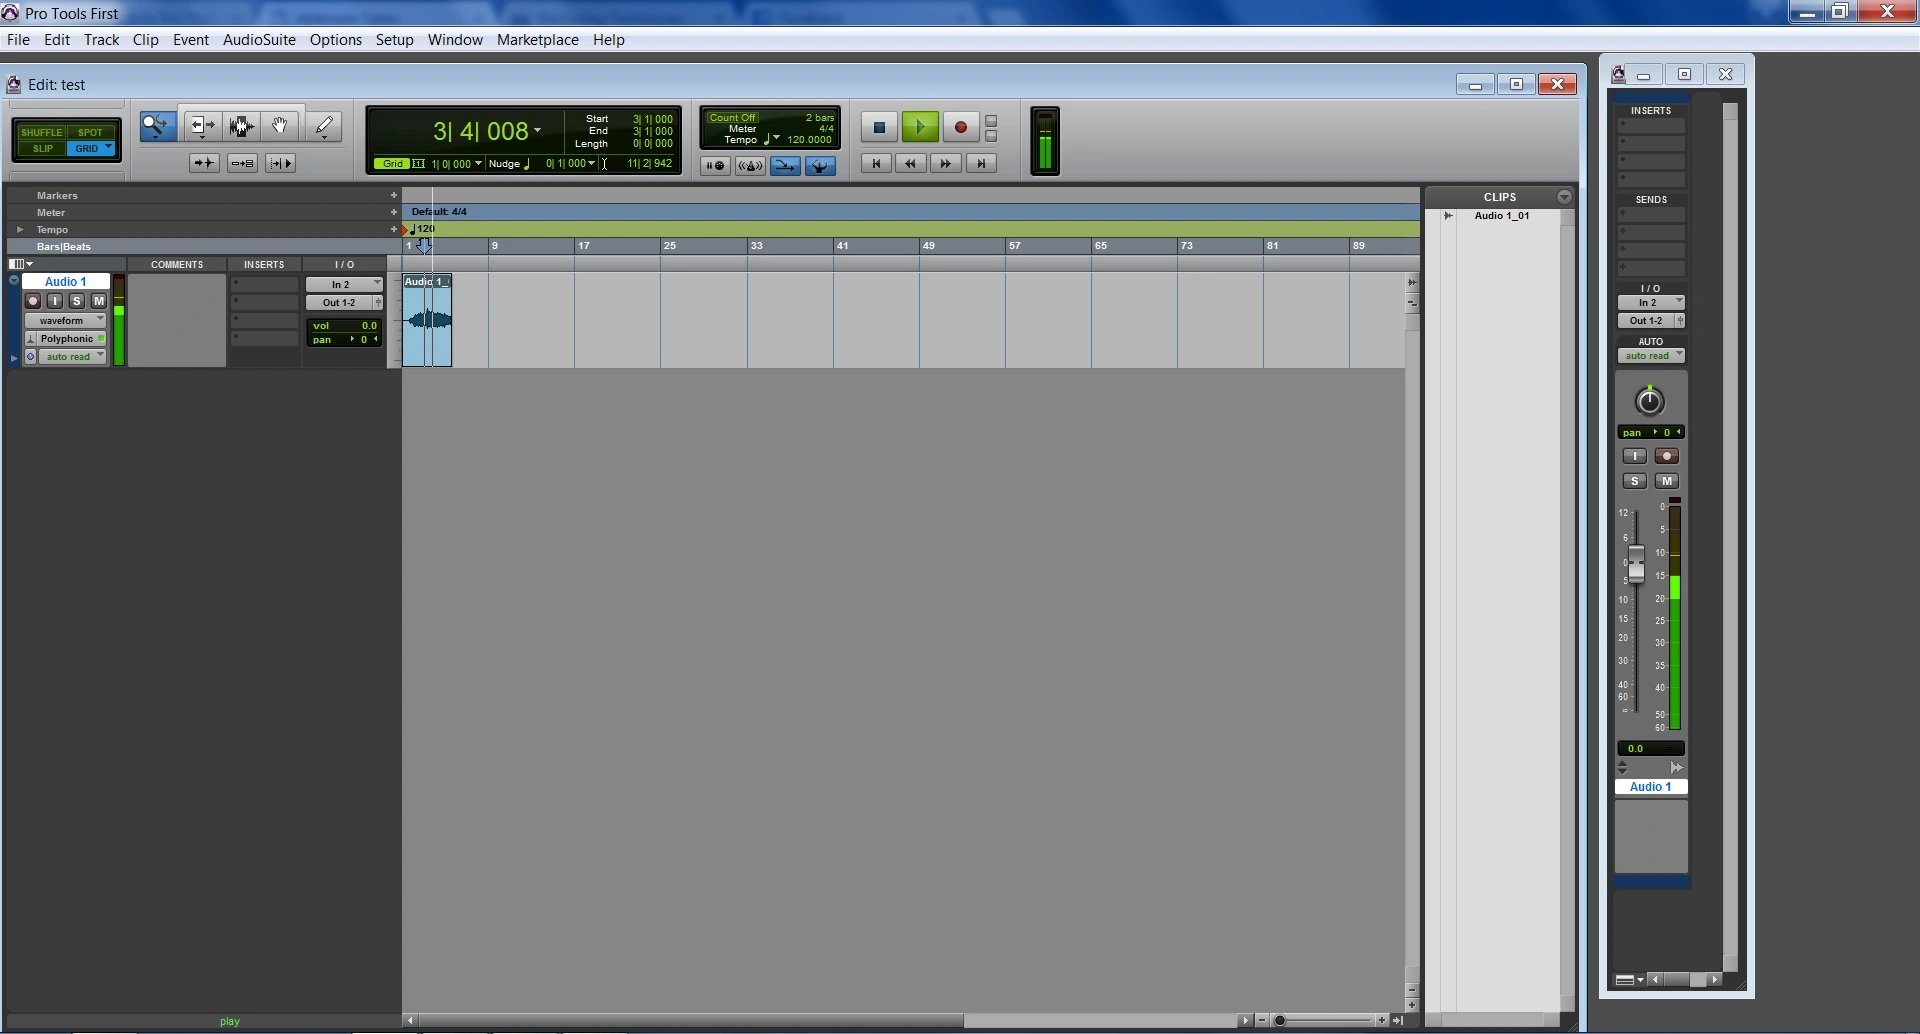Image resolution: width=1920 pixels, height=1034 pixels.
Task: Add a meter change with plus button
Action: pyautogui.click(x=394, y=212)
